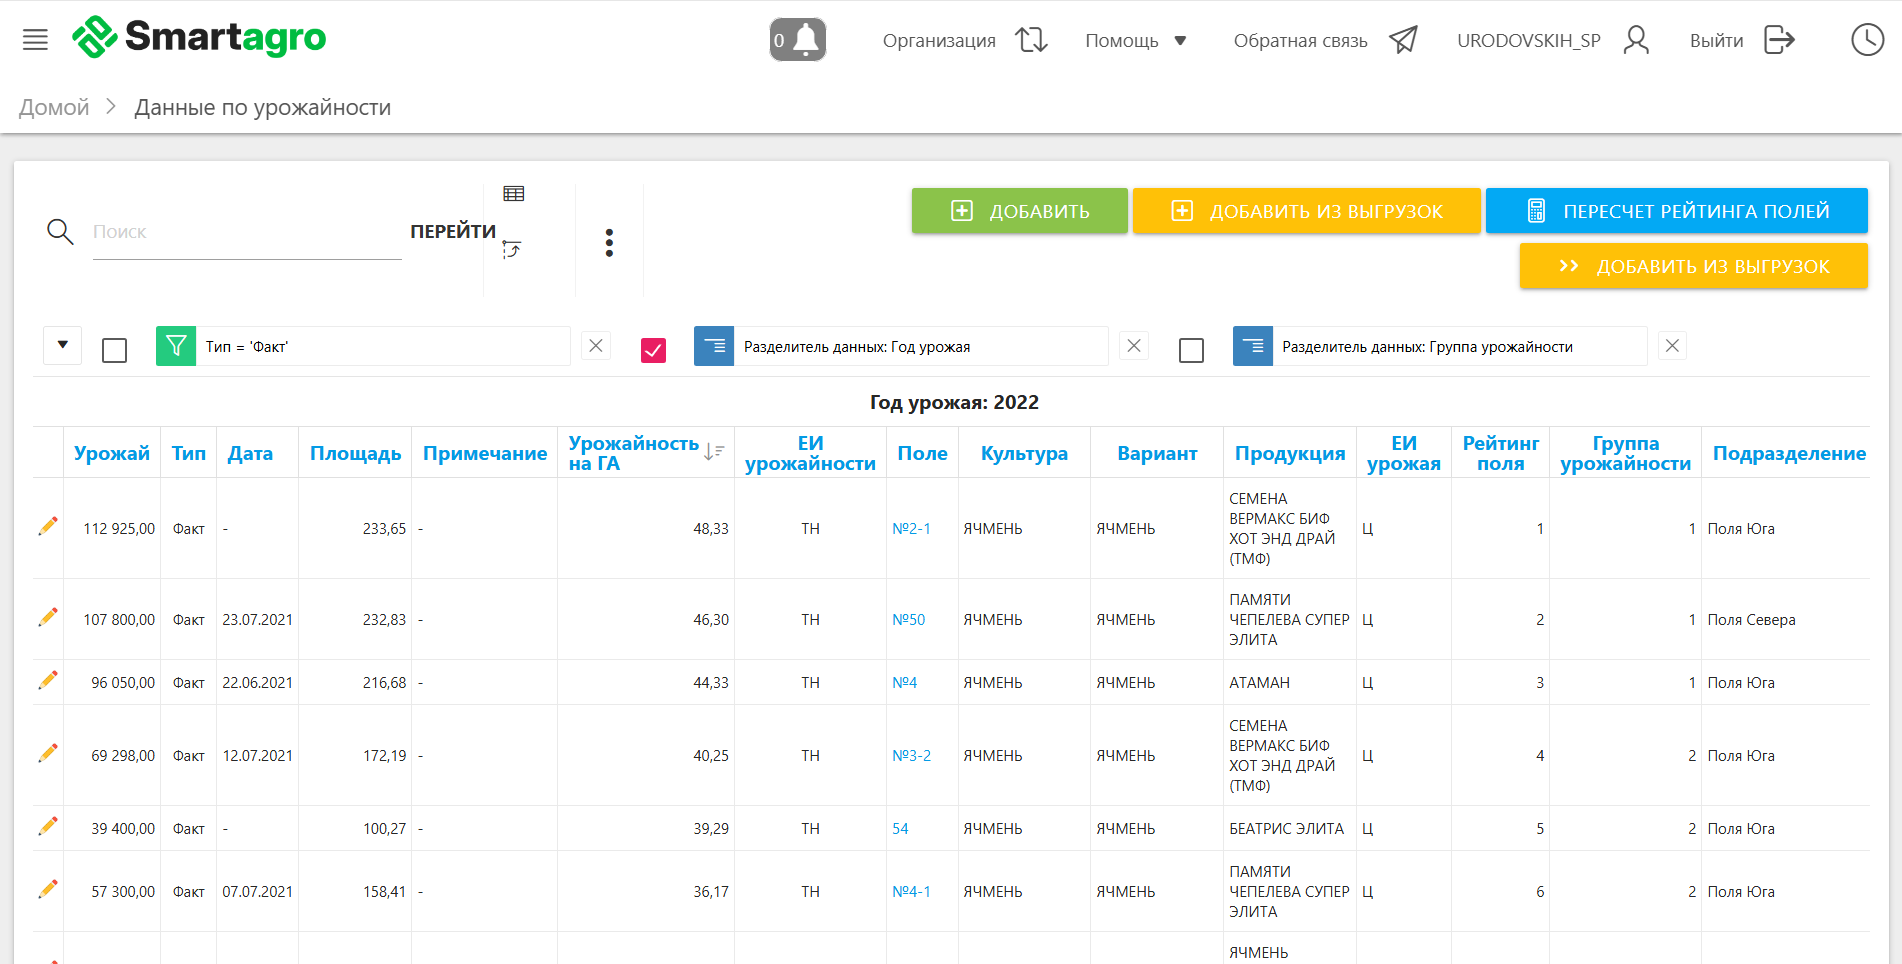Click the feedback paper plane icon
This screenshot has width=1902, height=964.
click(x=1403, y=40)
